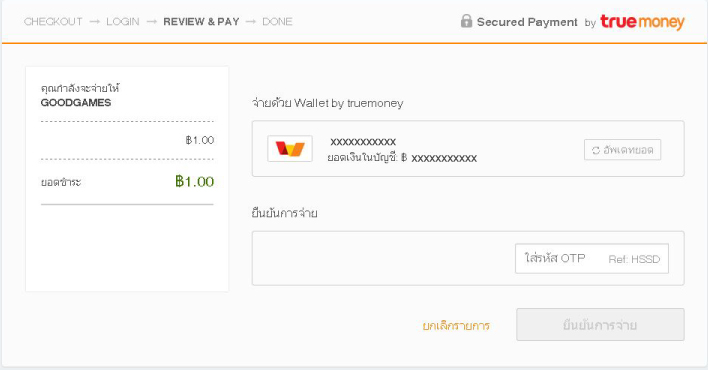Click the padlock Secured Payment icon
This screenshot has width=708, height=370.
coord(466,21)
